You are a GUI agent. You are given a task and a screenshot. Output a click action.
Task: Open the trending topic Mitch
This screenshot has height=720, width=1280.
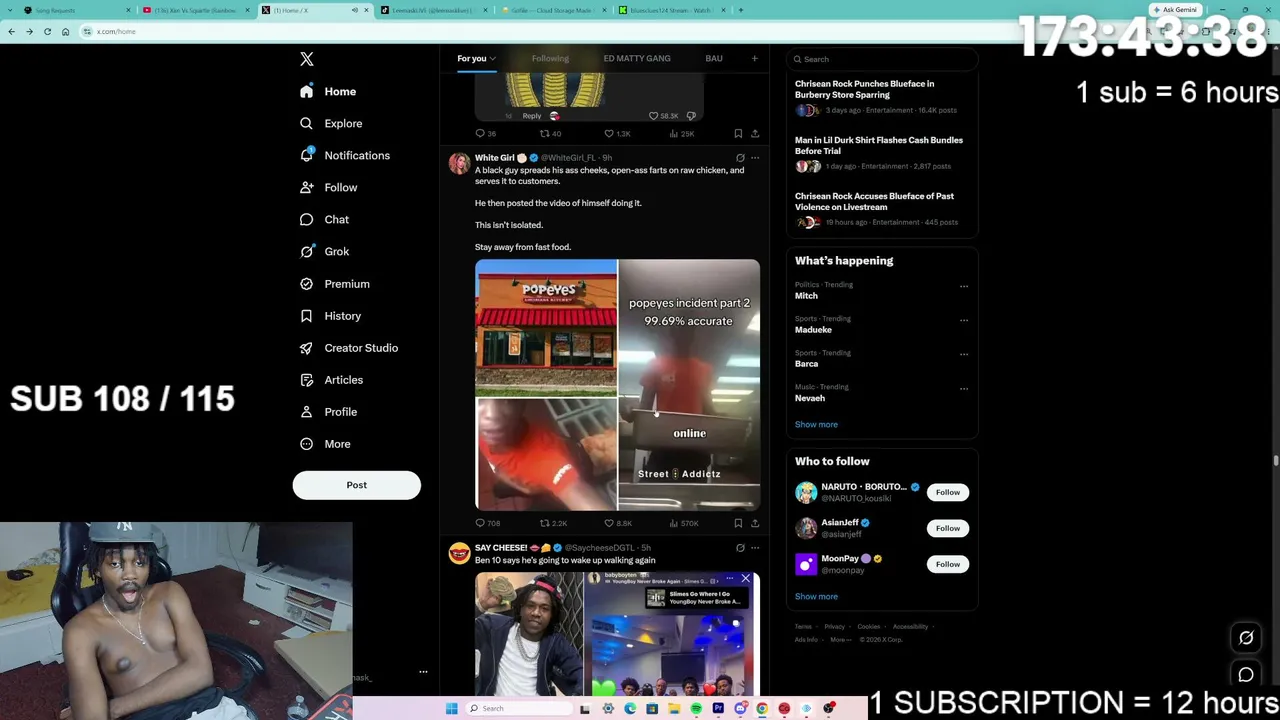[x=806, y=296]
